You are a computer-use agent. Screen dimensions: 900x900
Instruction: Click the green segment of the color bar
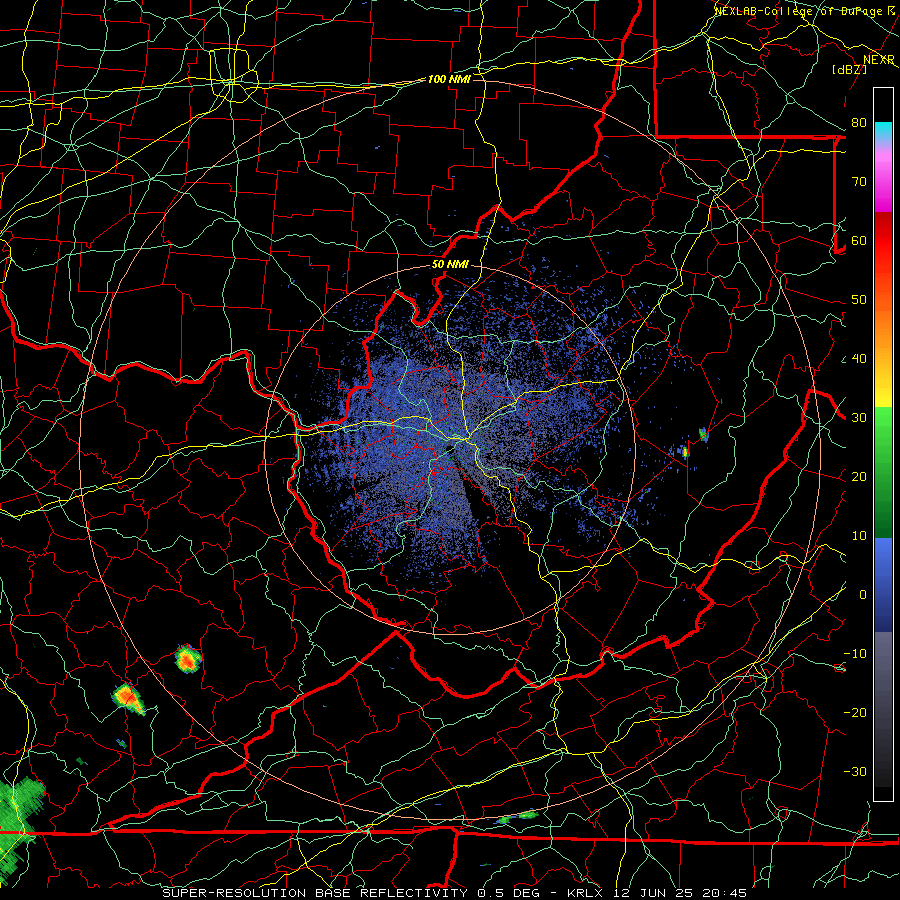pyautogui.click(x=883, y=472)
